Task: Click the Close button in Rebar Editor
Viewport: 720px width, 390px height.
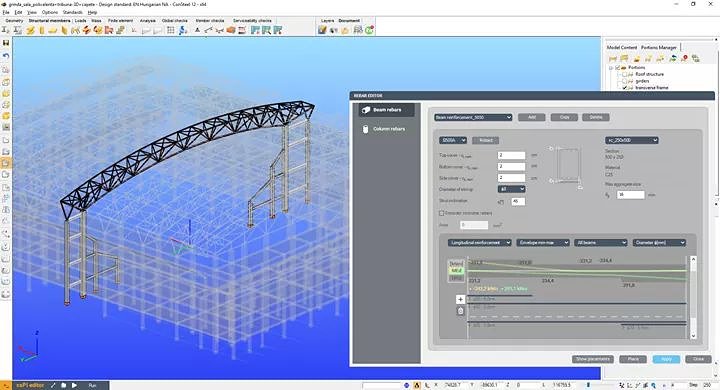Action: (x=698, y=359)
